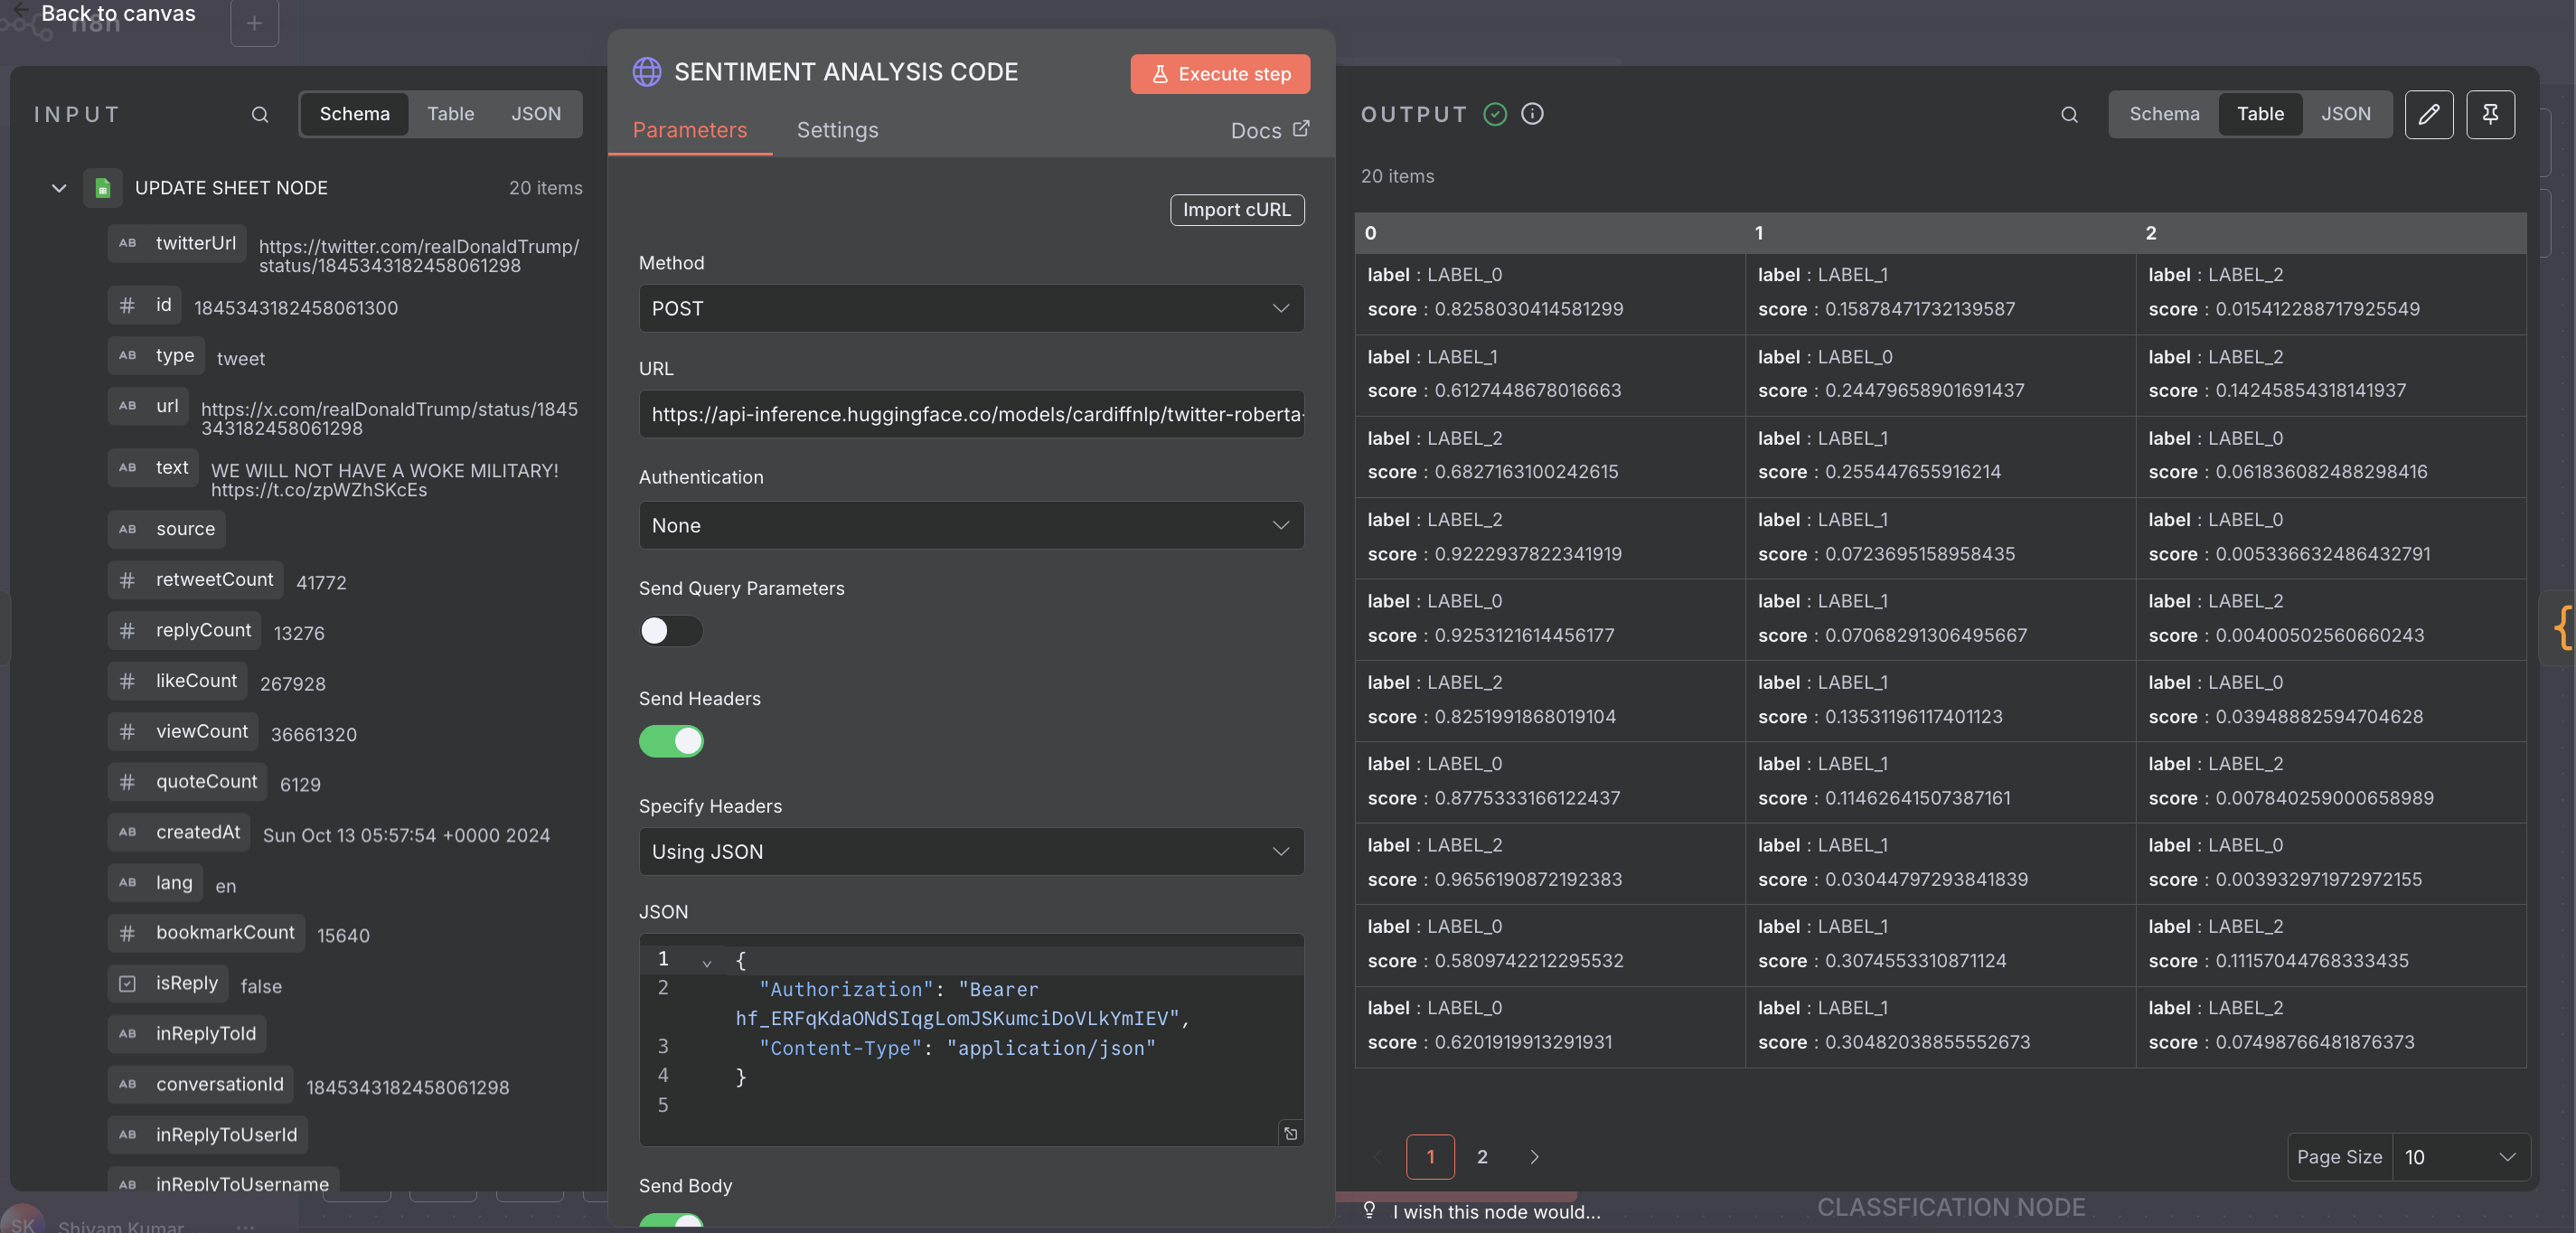
Task: Open the Method POST dropdown
Action: tap(970, 309)
